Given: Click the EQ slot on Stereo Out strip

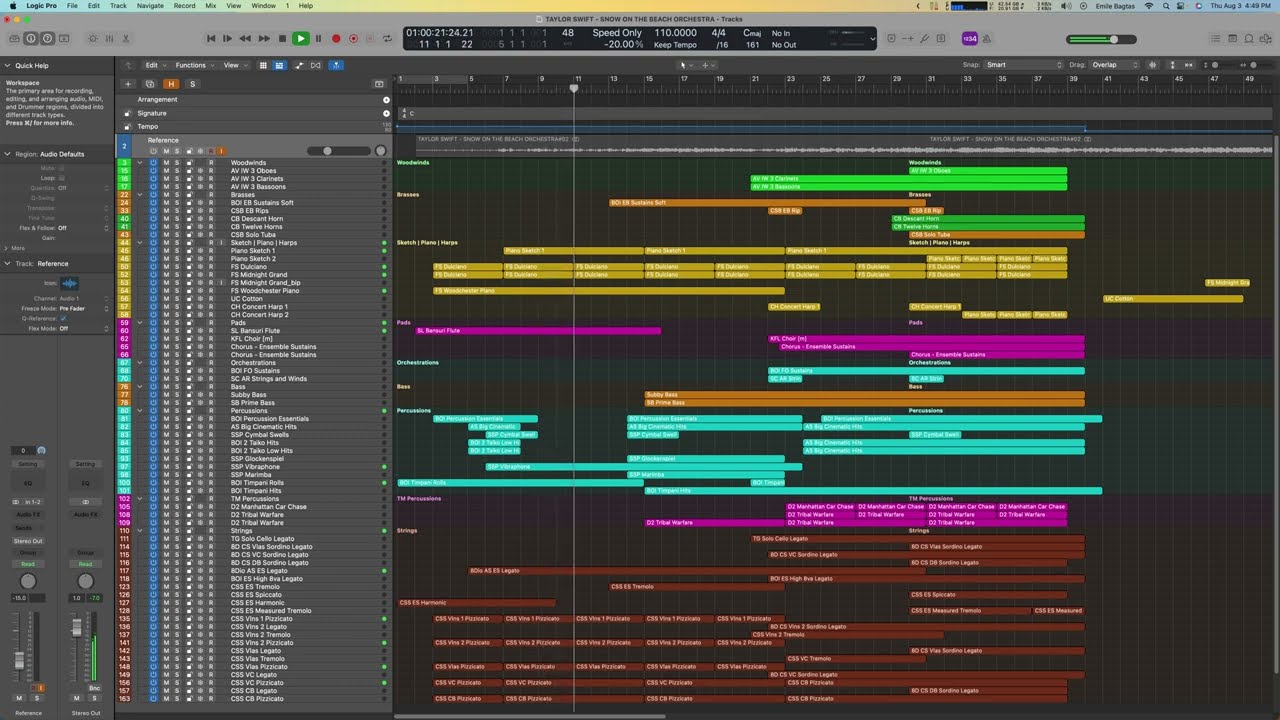Looking at the screenshot, I should tap(85, 483).
